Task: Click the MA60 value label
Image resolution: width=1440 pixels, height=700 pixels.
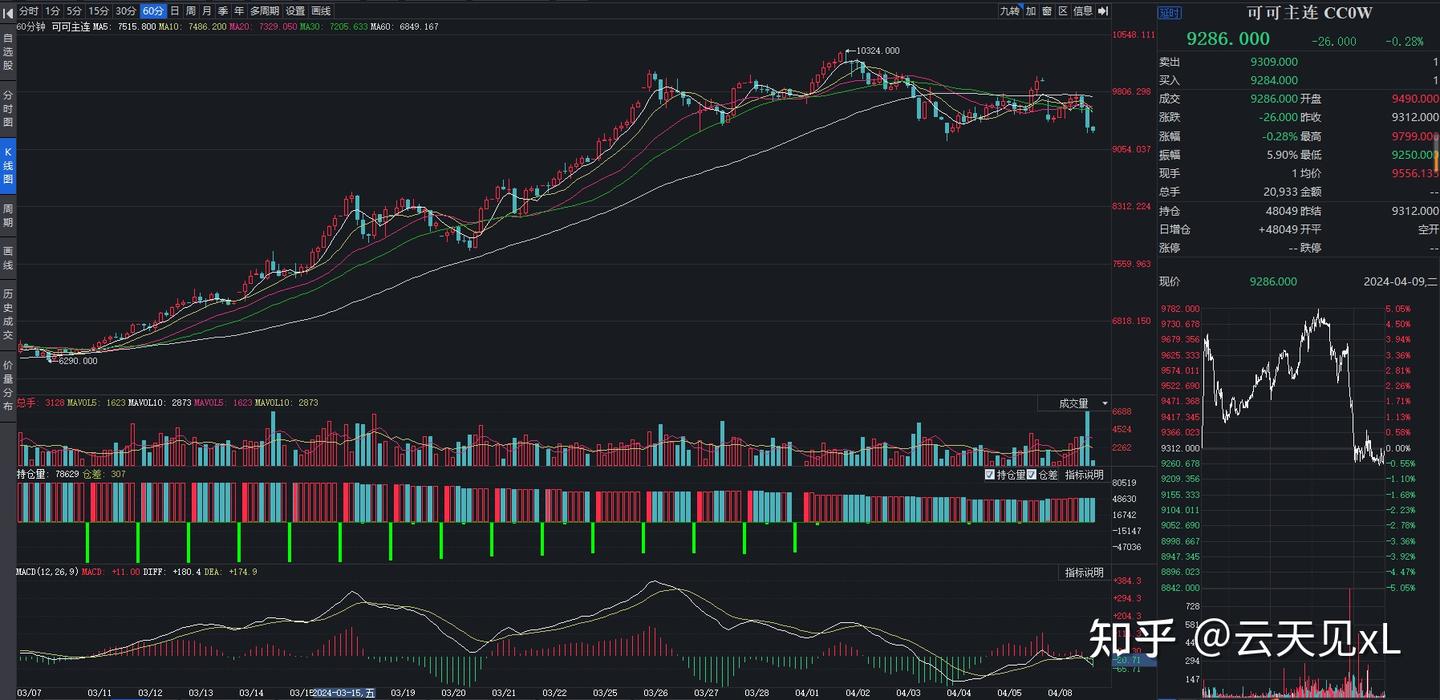Action: pos(405,26)
